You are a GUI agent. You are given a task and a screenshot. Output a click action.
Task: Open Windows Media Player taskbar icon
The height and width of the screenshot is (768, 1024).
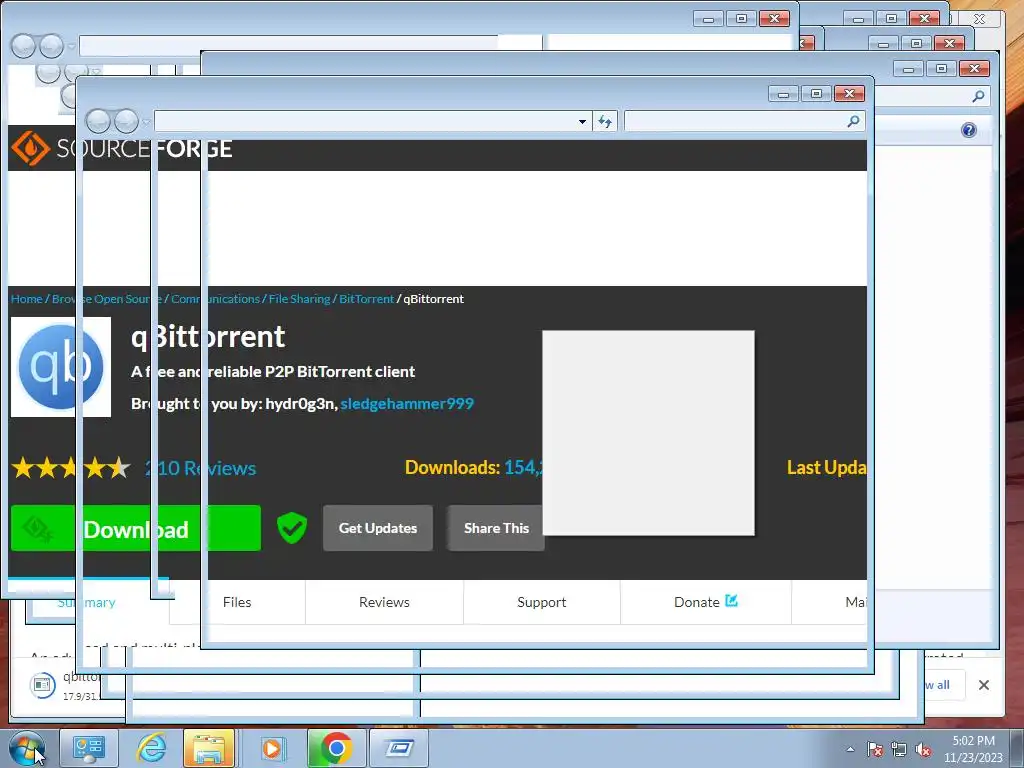[x=271, y=748]
